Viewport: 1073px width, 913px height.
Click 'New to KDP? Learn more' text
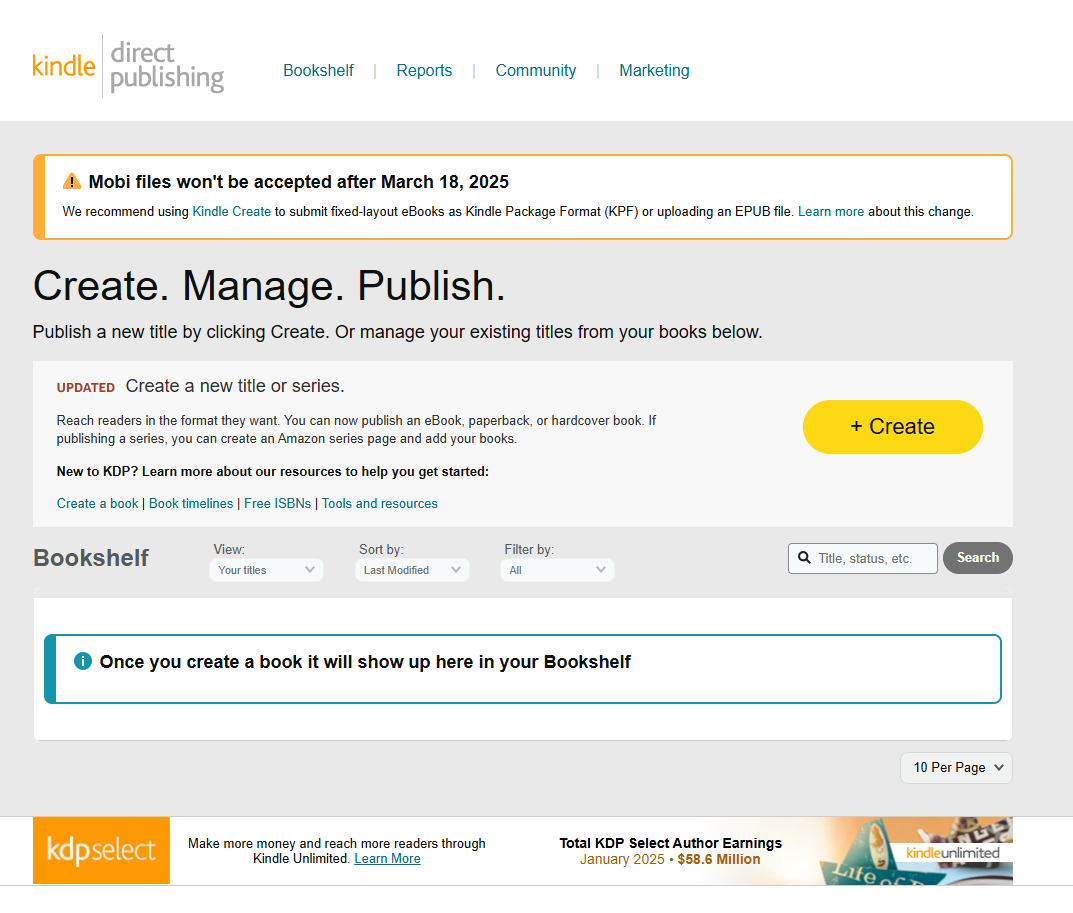coord(272,472)
